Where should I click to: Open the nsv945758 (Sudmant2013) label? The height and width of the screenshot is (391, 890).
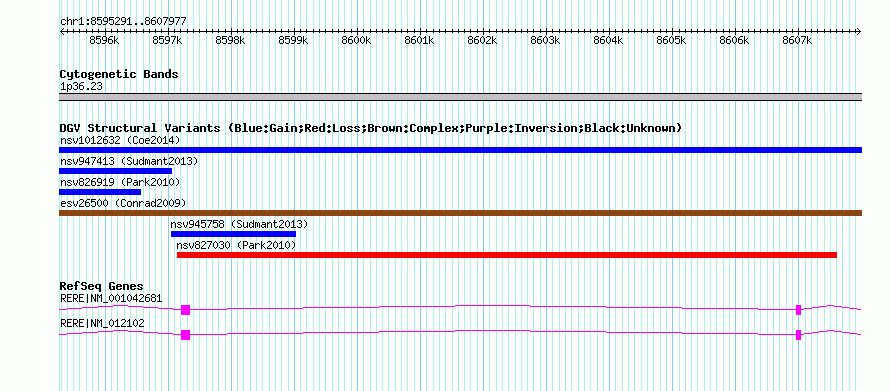[240, 224]
